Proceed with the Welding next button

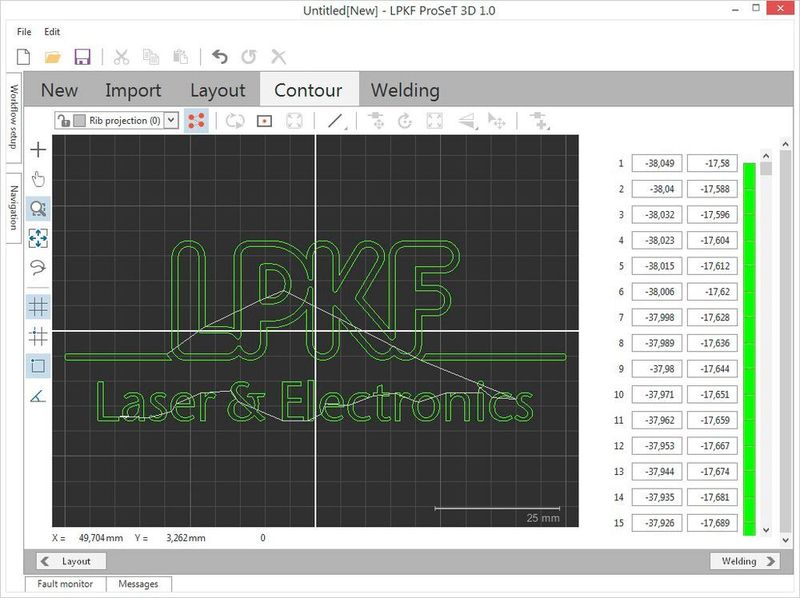746,561
